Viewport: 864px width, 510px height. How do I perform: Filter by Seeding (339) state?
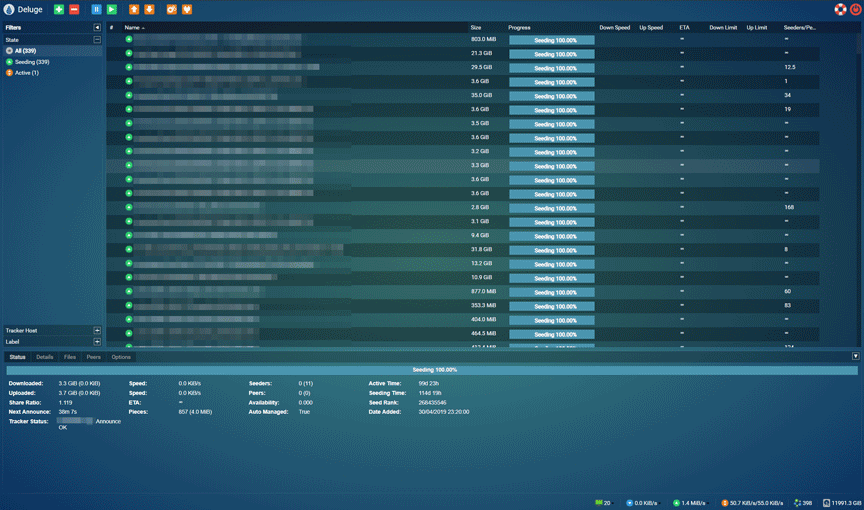click(31, 62)
